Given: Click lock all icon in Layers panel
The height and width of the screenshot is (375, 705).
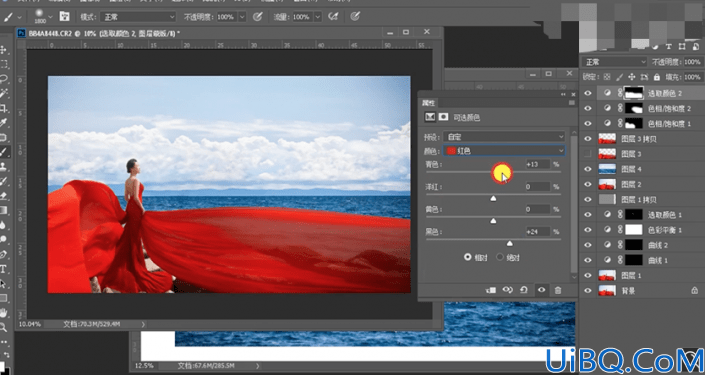Looking at the screenshot, I should pos(657,77).
